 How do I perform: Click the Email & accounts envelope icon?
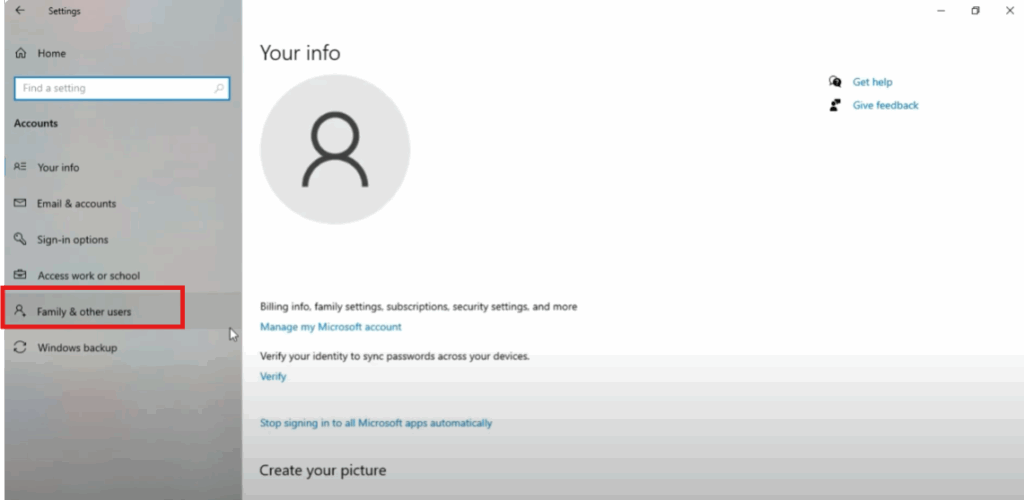pyautogui.click(x=20, y=203)
